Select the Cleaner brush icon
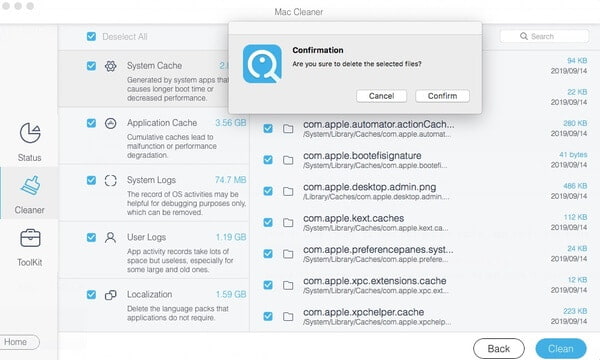 (x=30, y=186)
